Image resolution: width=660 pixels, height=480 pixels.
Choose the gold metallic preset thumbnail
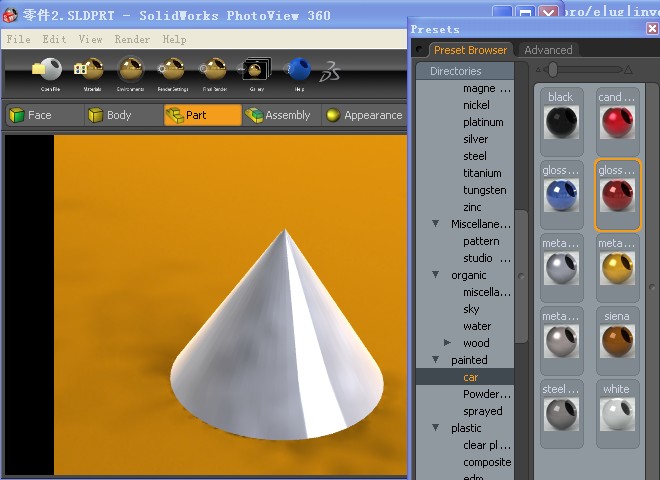[617, 268]
